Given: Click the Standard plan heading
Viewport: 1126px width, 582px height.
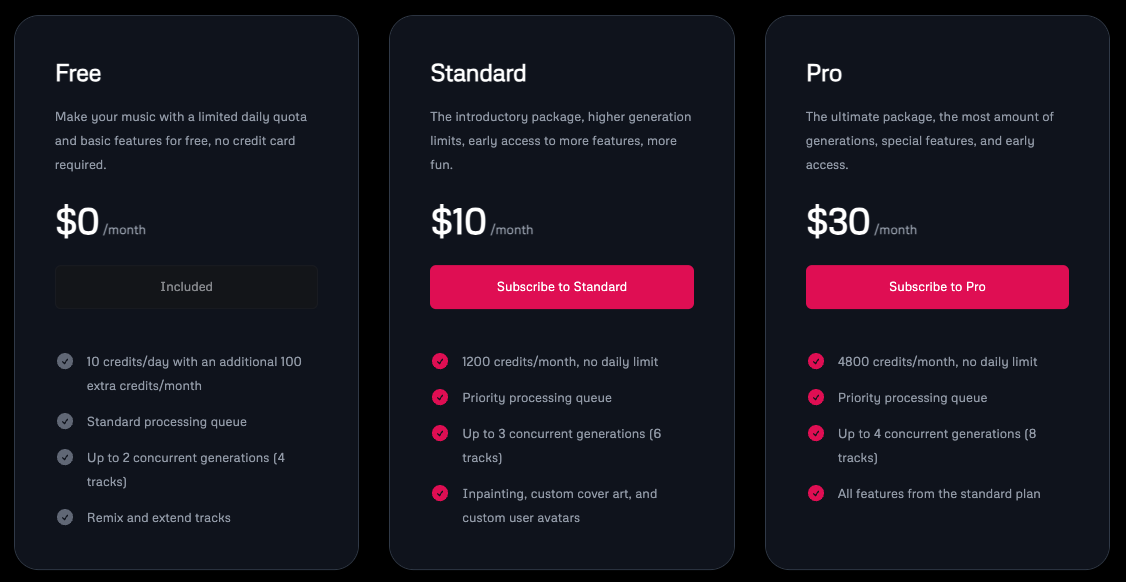Looking at the screenshot, I should [478, 73].
